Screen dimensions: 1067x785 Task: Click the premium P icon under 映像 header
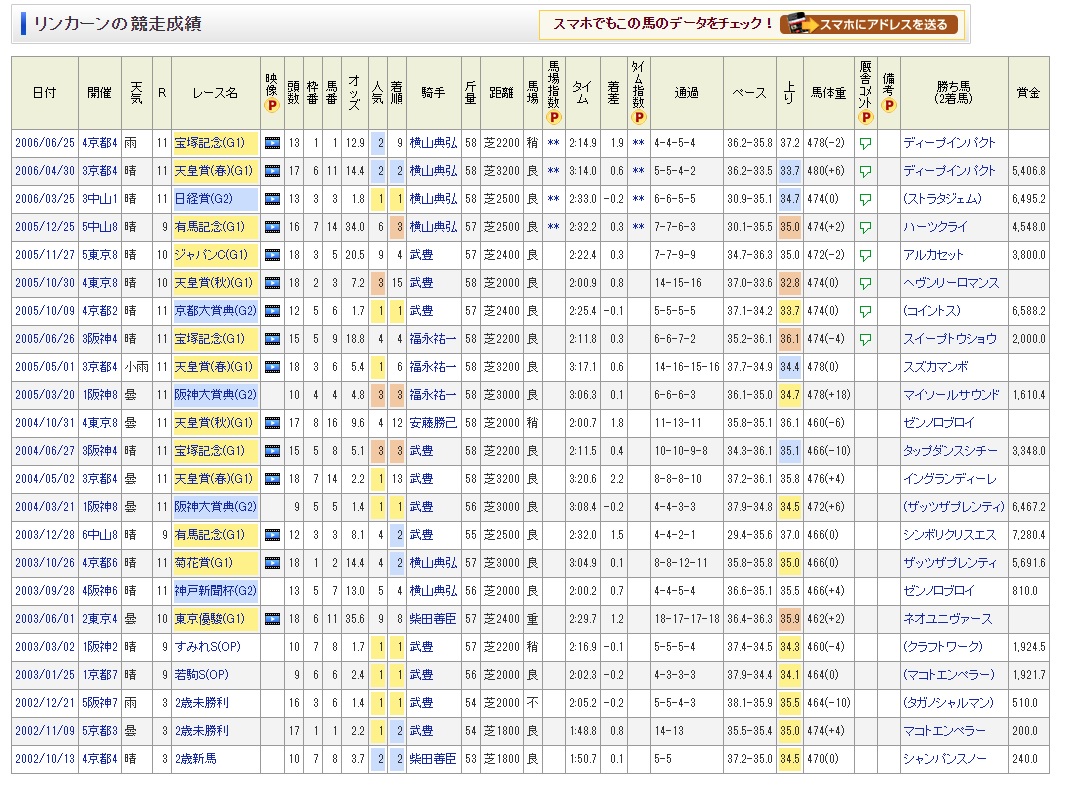[272, 105]
